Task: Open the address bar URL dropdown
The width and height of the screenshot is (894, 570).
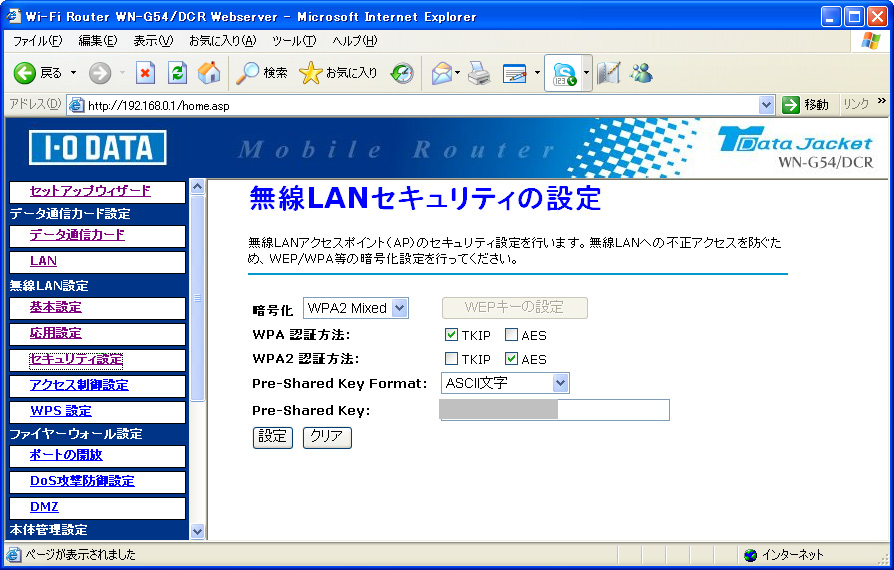Action: click(x=766, y=105)
